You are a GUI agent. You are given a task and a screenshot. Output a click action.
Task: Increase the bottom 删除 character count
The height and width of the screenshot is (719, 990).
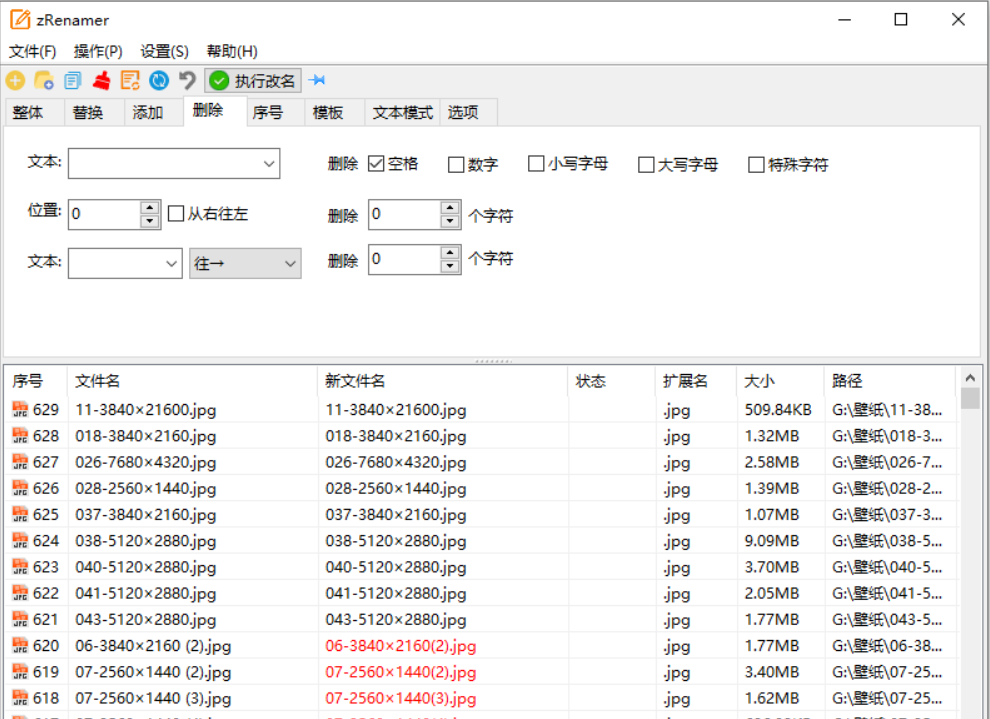pos(450,253)
